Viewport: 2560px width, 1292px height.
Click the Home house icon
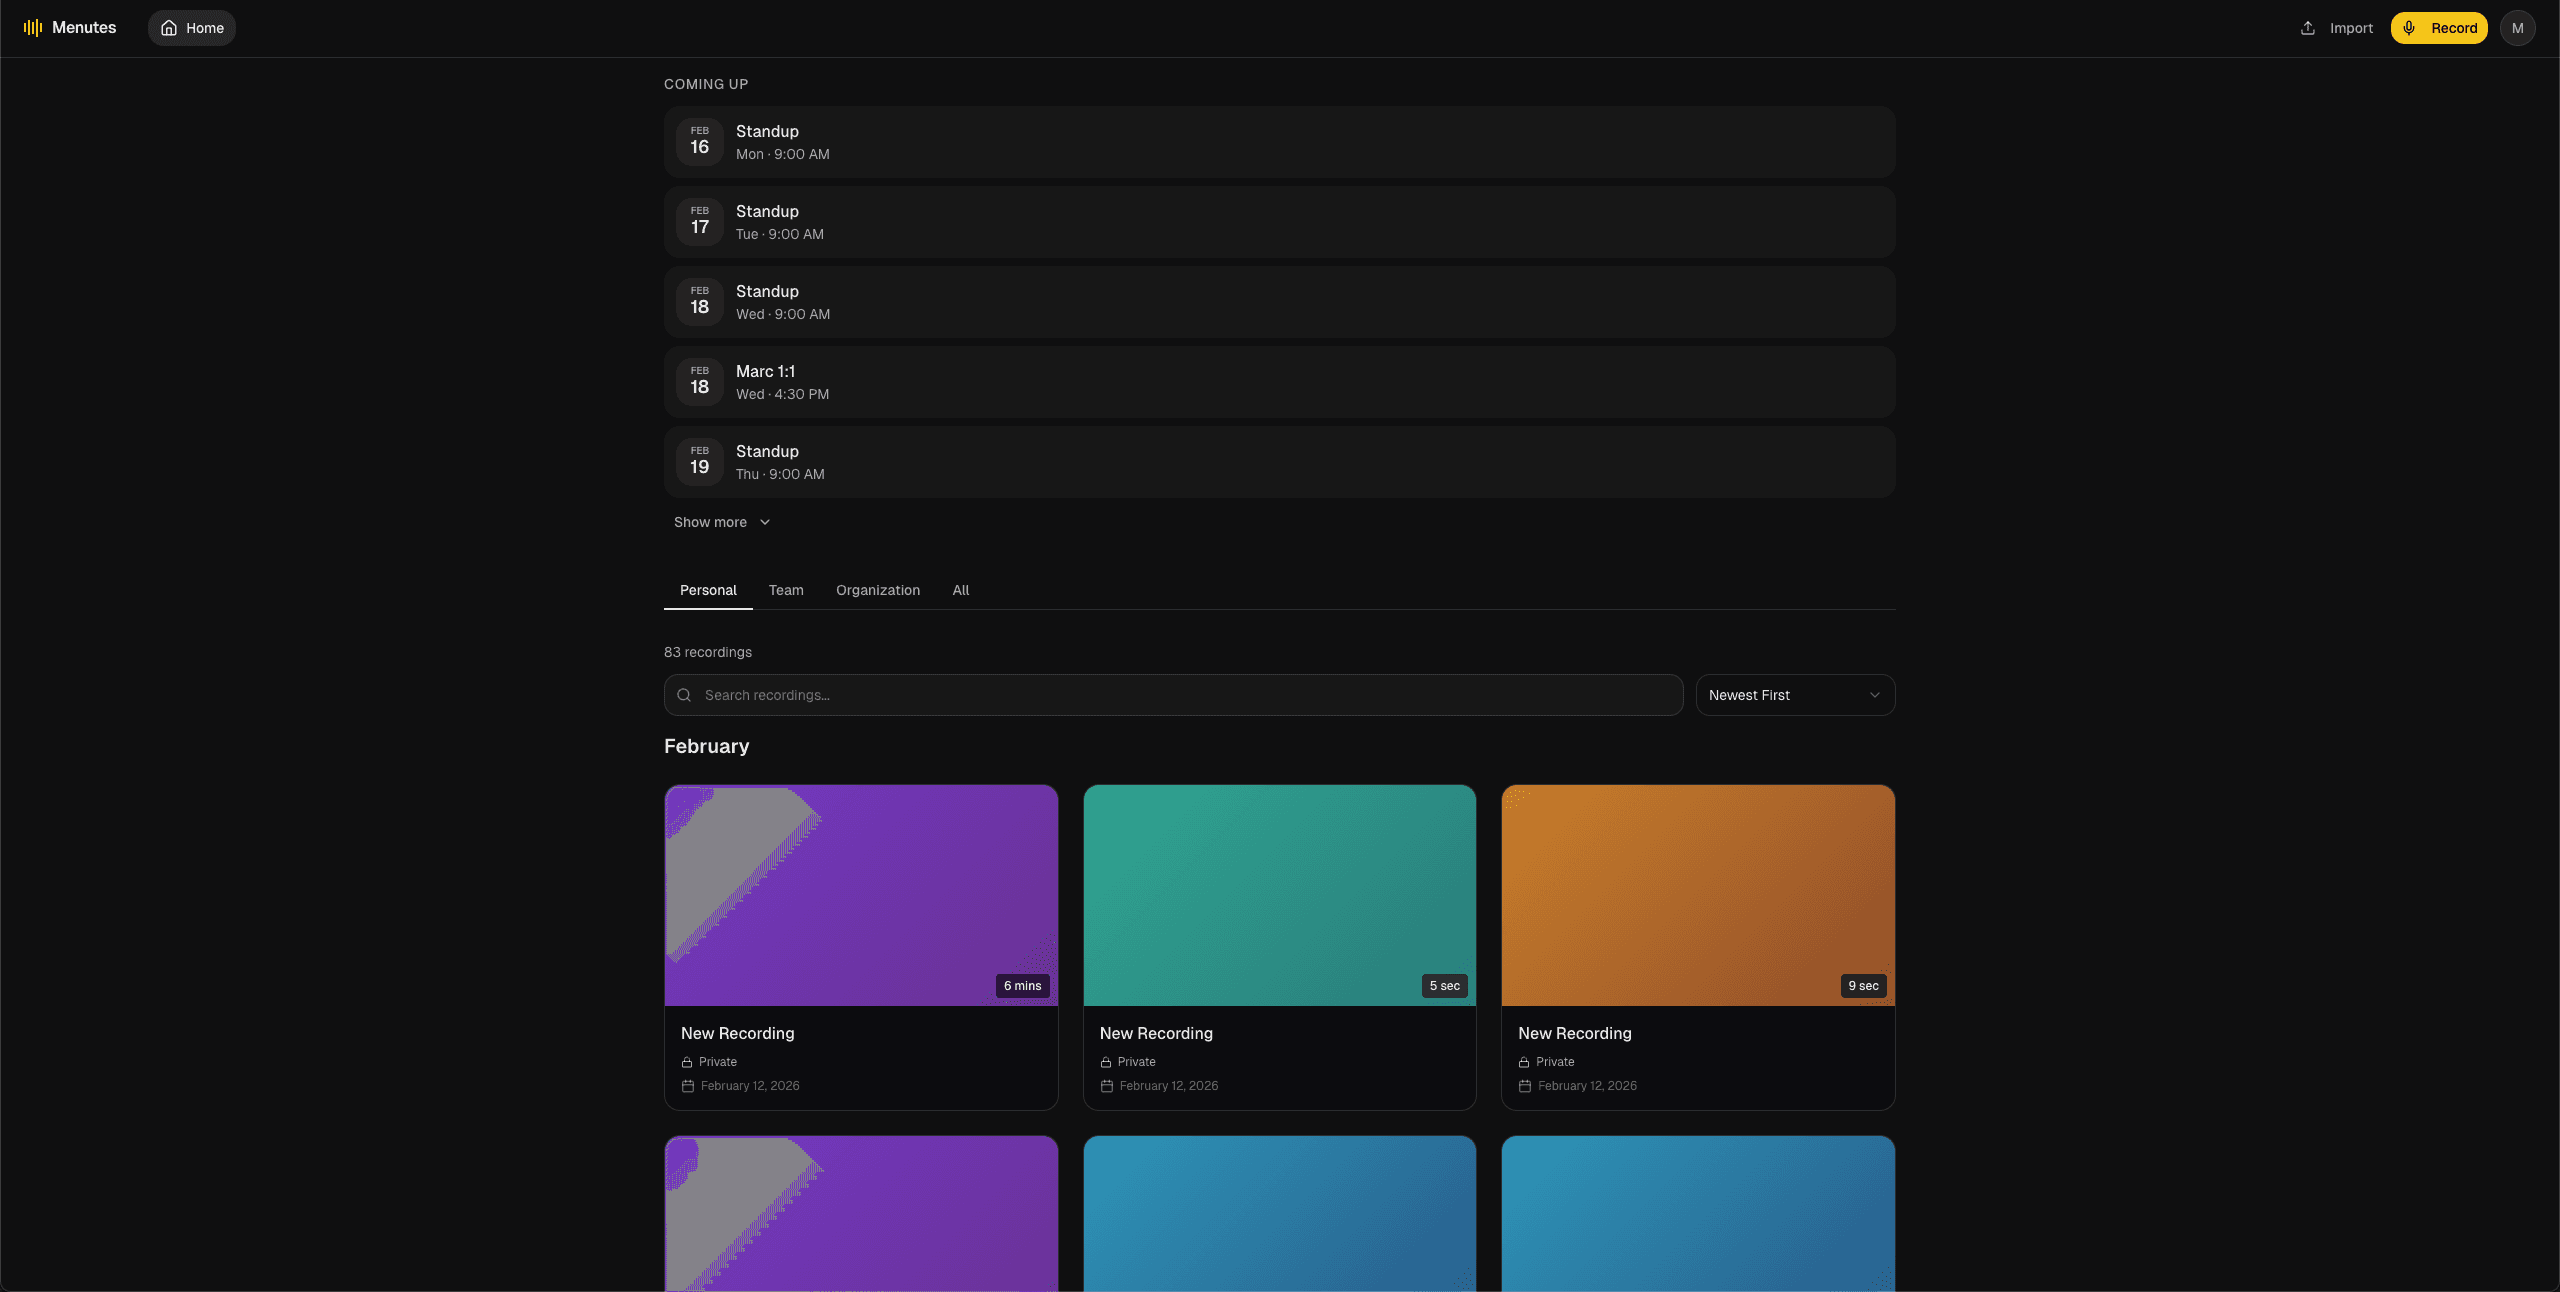point(169,28)
